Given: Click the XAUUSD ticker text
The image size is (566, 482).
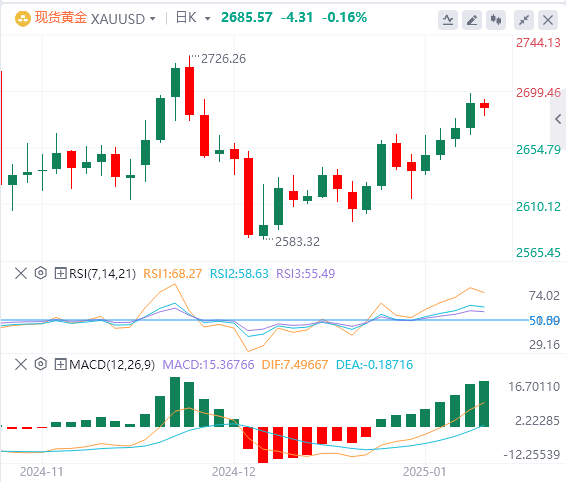Looking at the screenshot, I should point(118,19).
